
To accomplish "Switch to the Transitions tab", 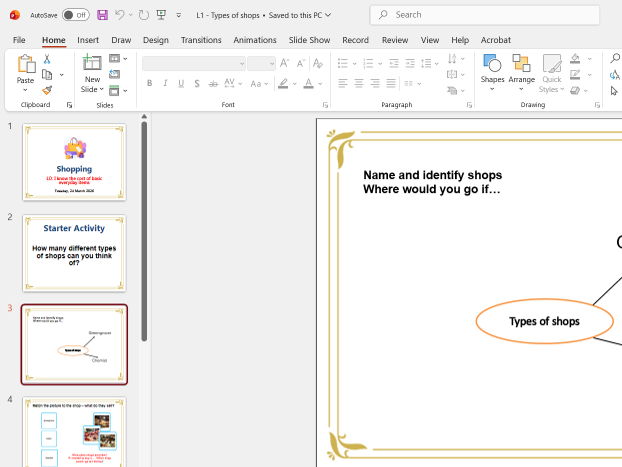I will coord(201,40).
